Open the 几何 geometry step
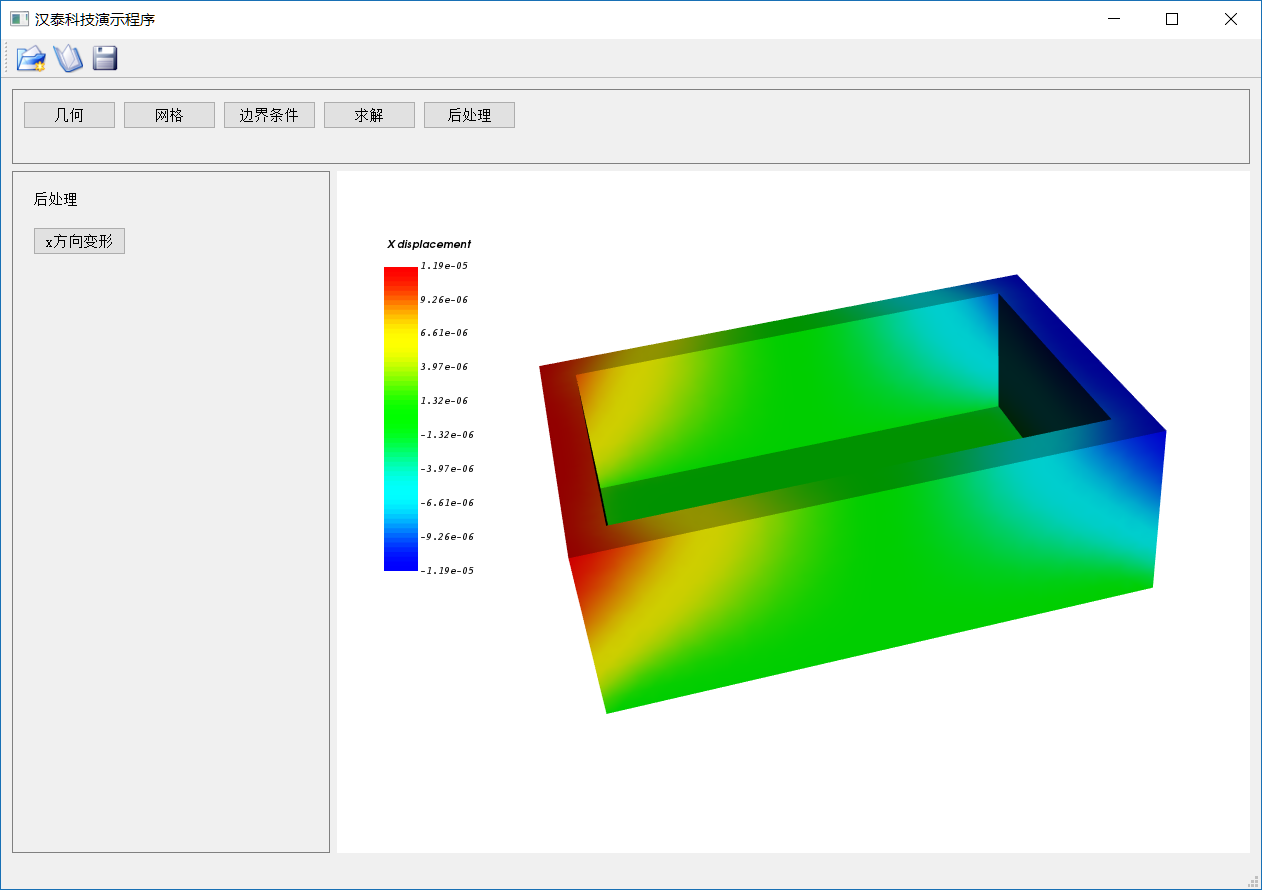Image resolution: width=1262 pixels, height=890 pixels. point(69,115)
